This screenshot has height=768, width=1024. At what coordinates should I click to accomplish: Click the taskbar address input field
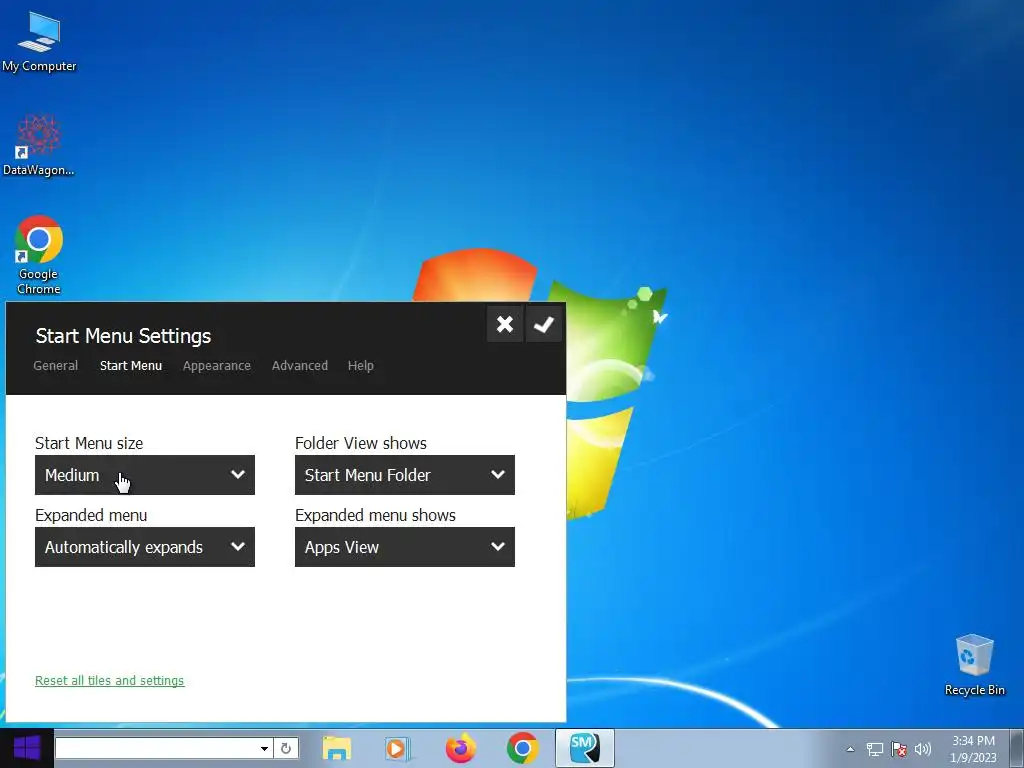157,748
